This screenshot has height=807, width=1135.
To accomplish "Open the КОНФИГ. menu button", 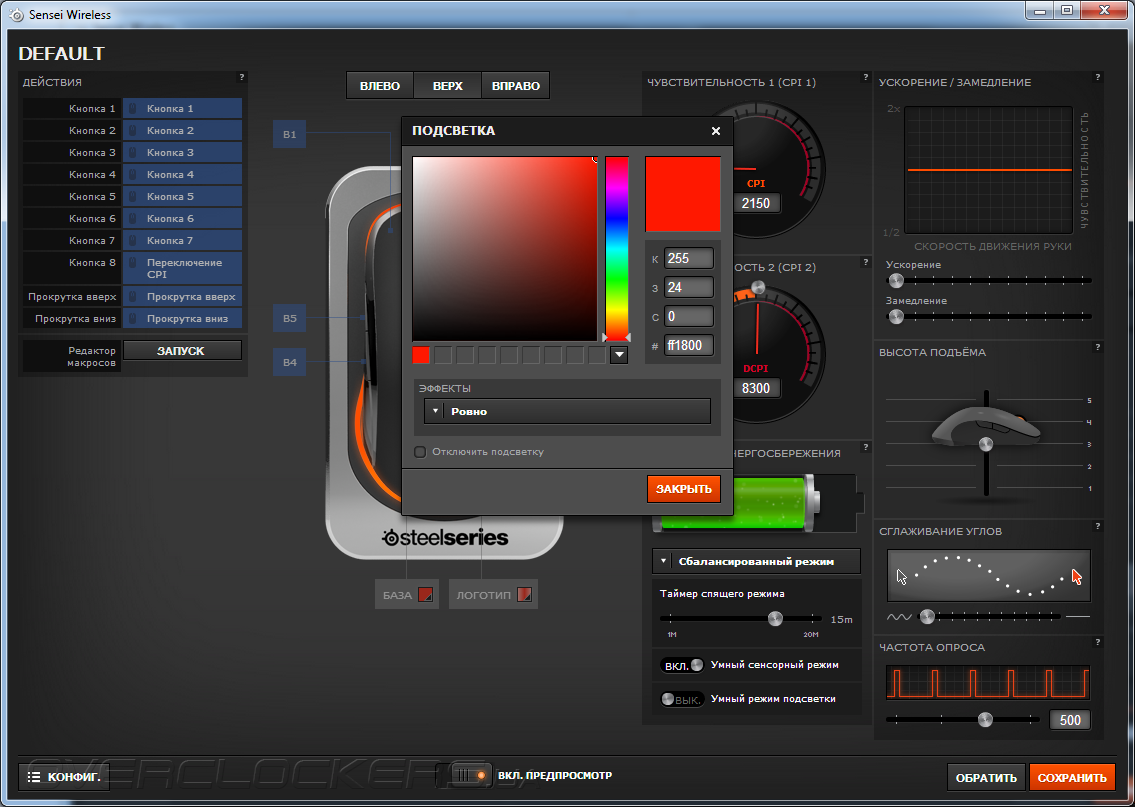I will pos(64,777).
